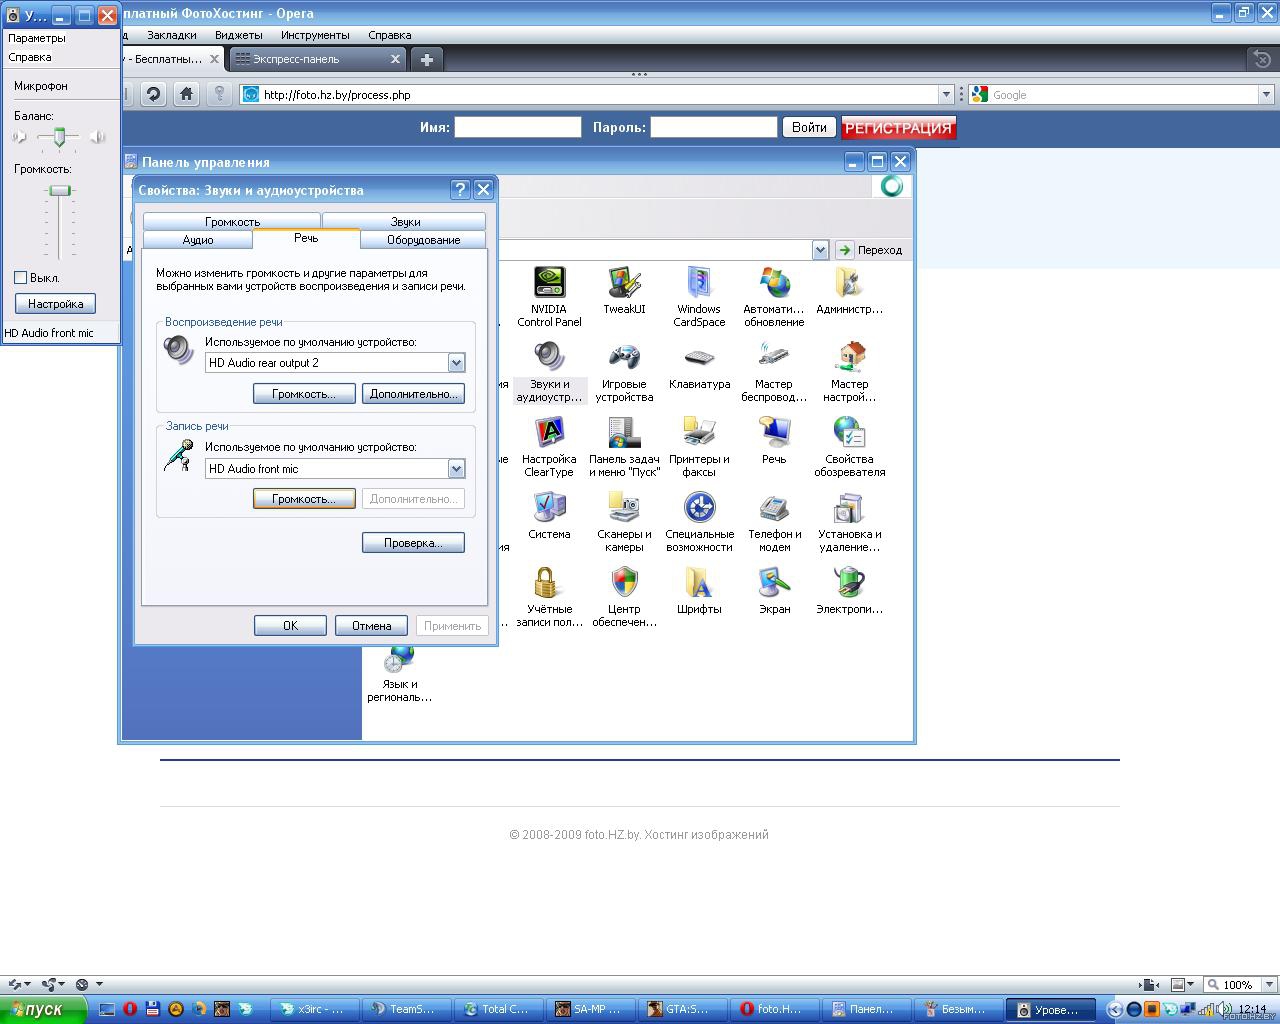Click the Настройка button in volume window

point(55,304)
